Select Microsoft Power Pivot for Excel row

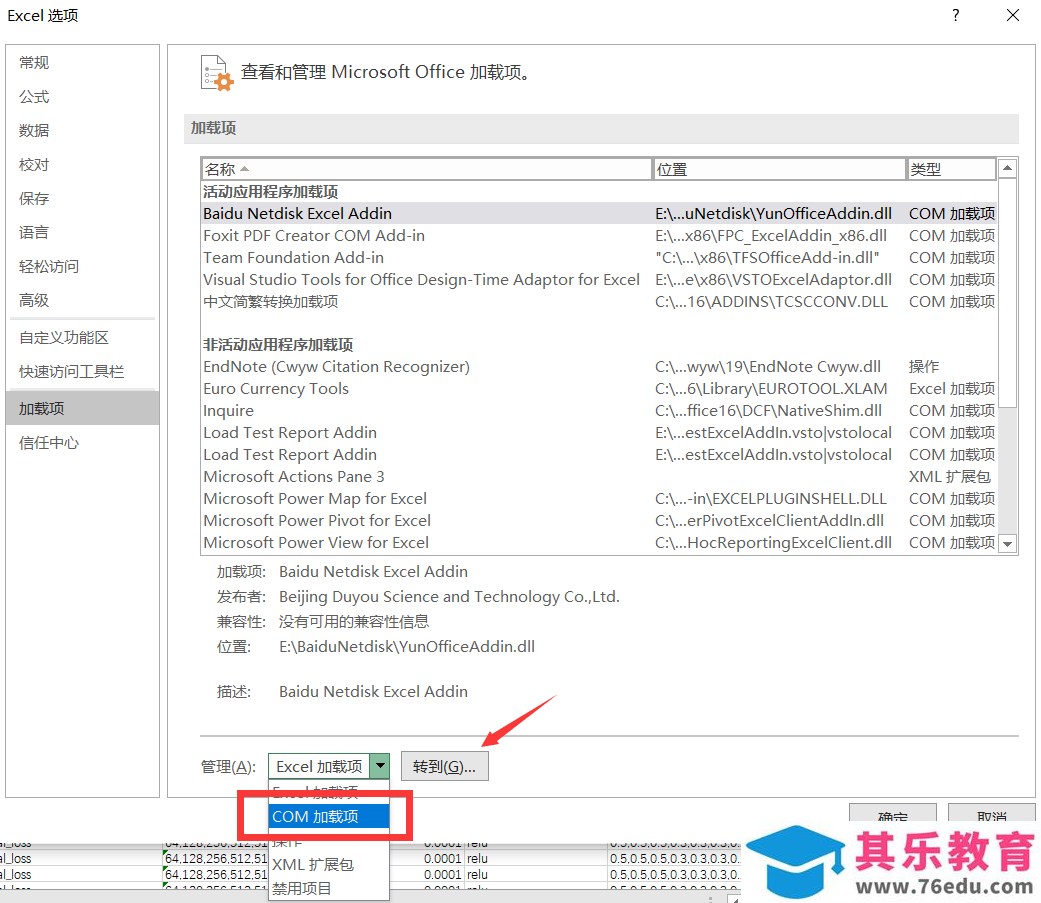click(599, 521)
